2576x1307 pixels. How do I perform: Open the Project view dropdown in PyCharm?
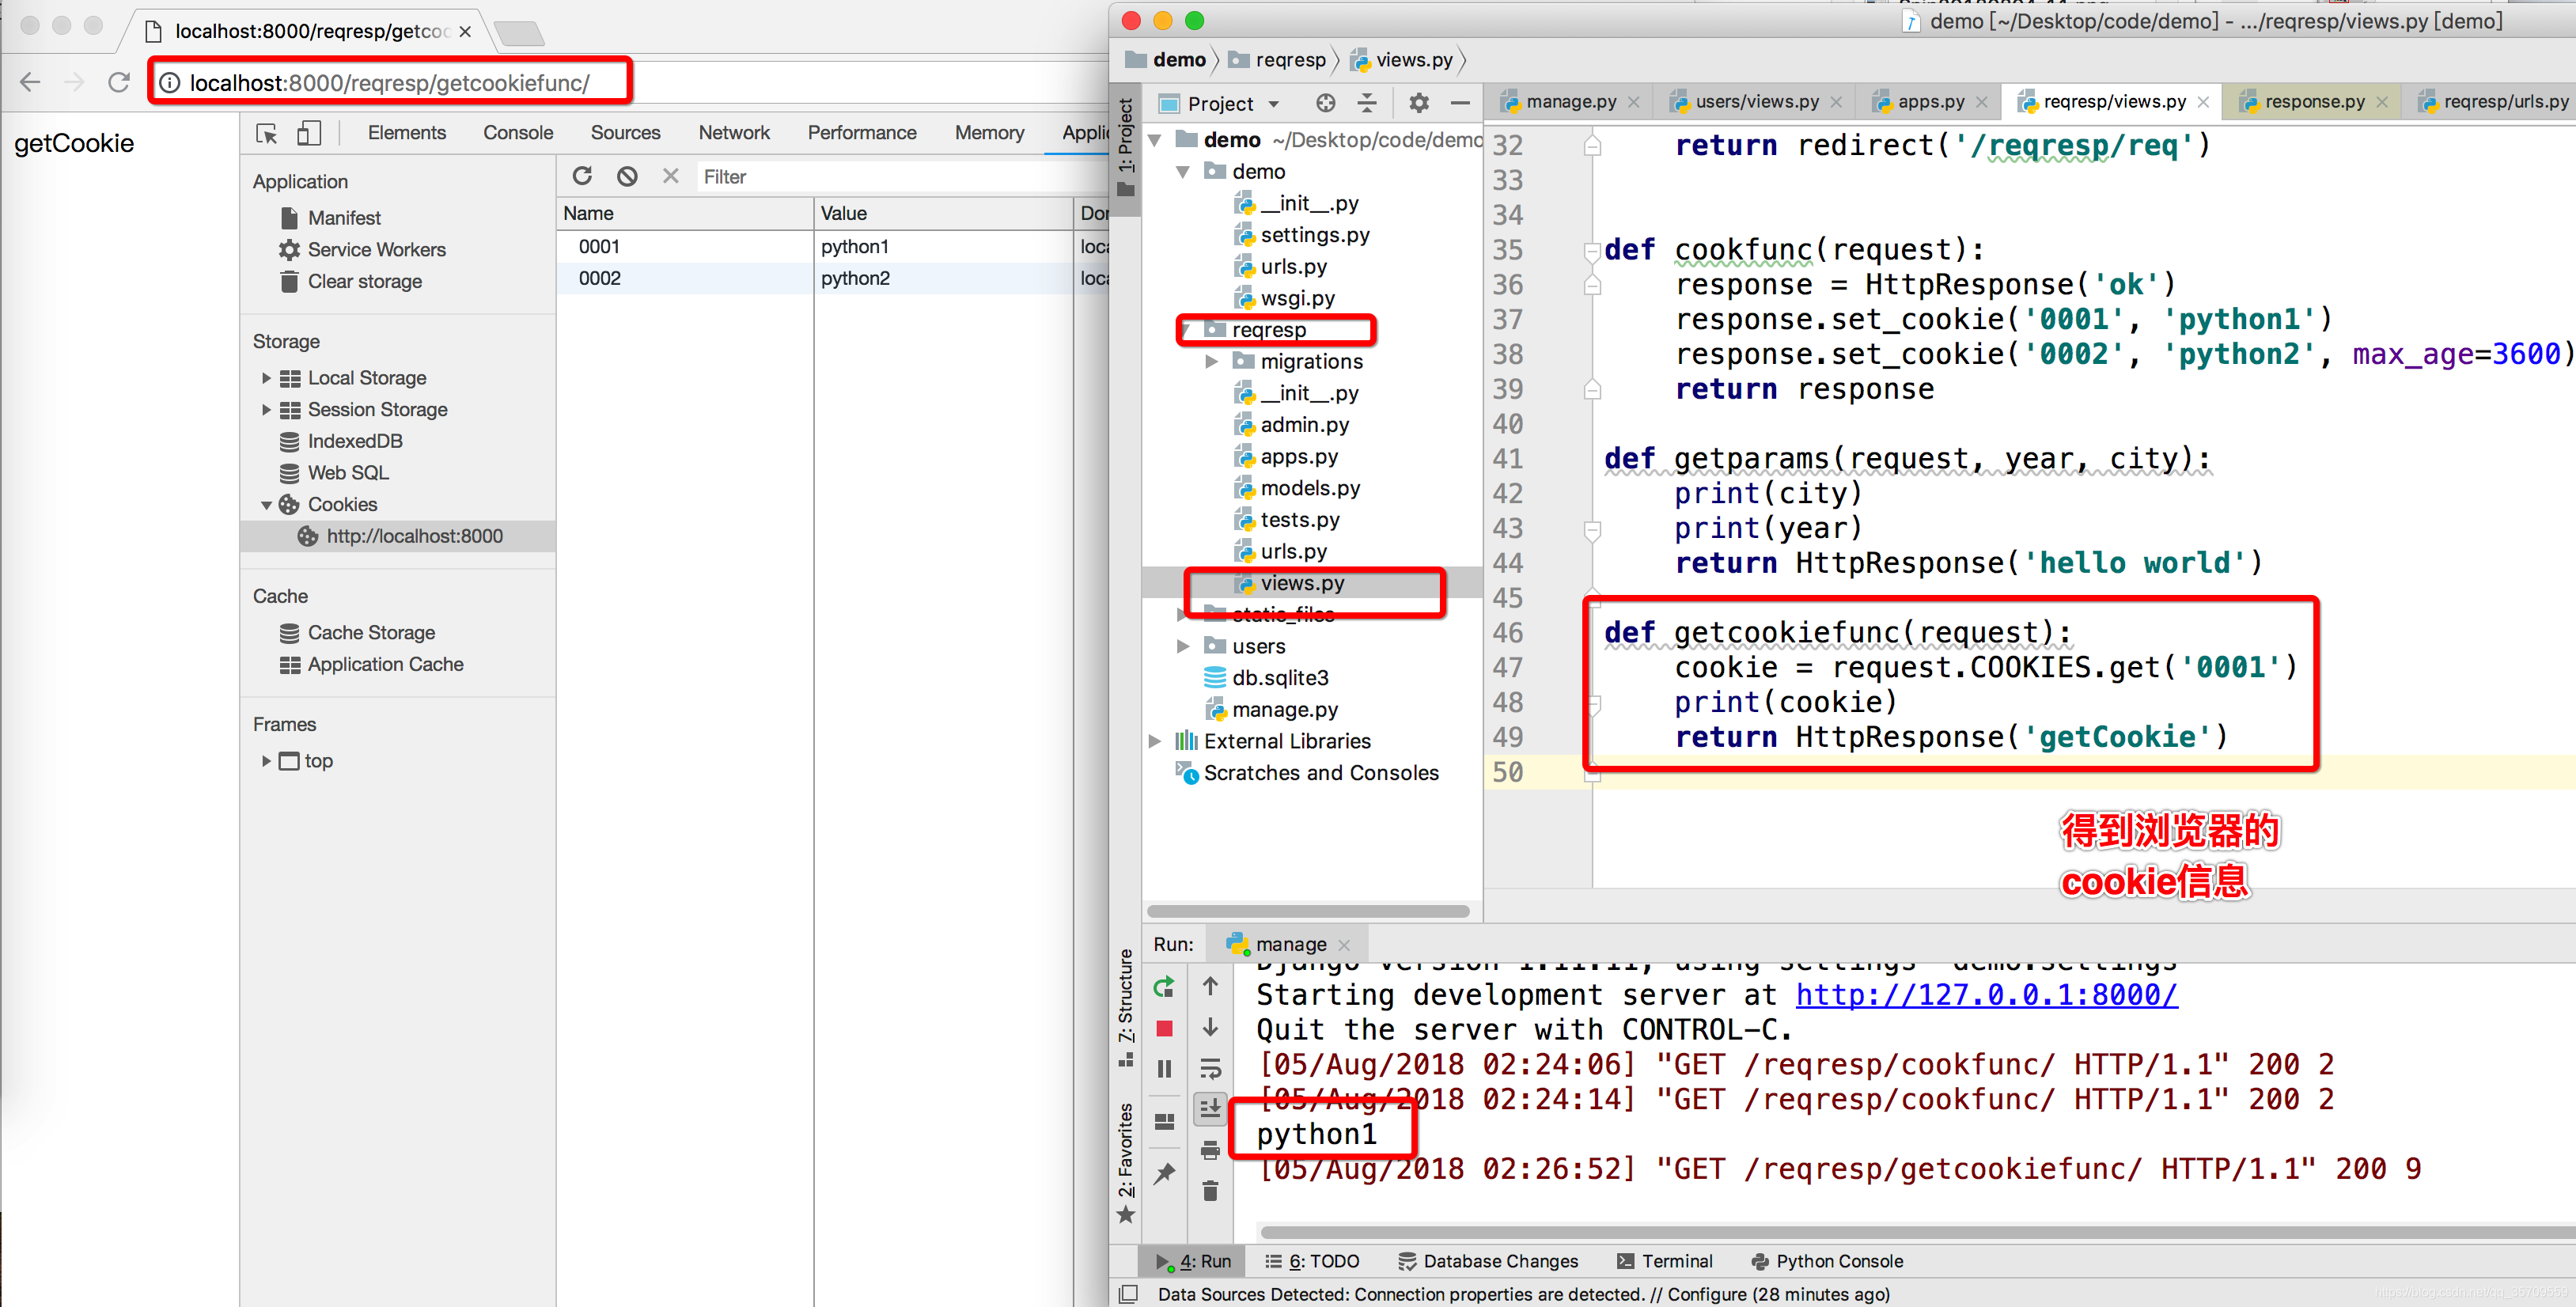coord(1274,104)
